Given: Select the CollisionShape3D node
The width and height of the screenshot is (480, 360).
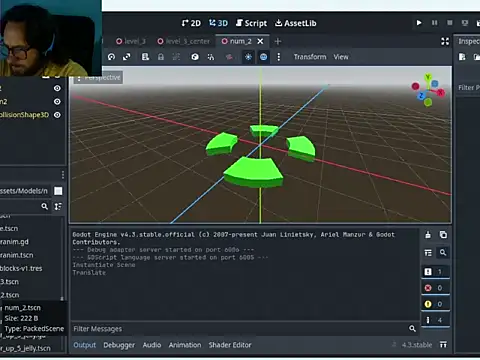Looking at the screenshot, I should pyautogui.click(x=24, y=115).
